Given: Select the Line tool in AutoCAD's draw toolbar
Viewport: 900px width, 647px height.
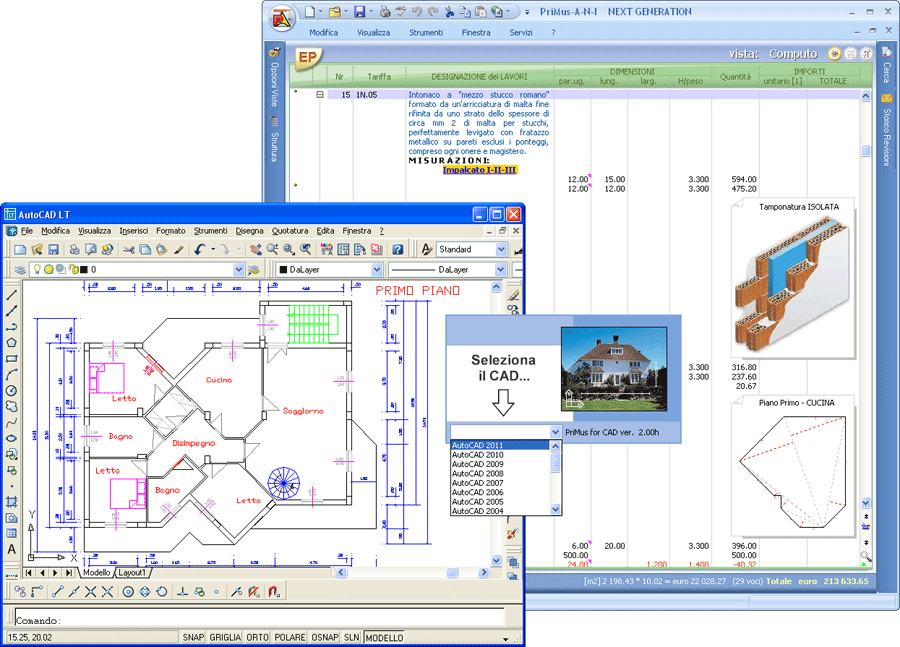Looking at the screenshot, I should pos(11,295).
